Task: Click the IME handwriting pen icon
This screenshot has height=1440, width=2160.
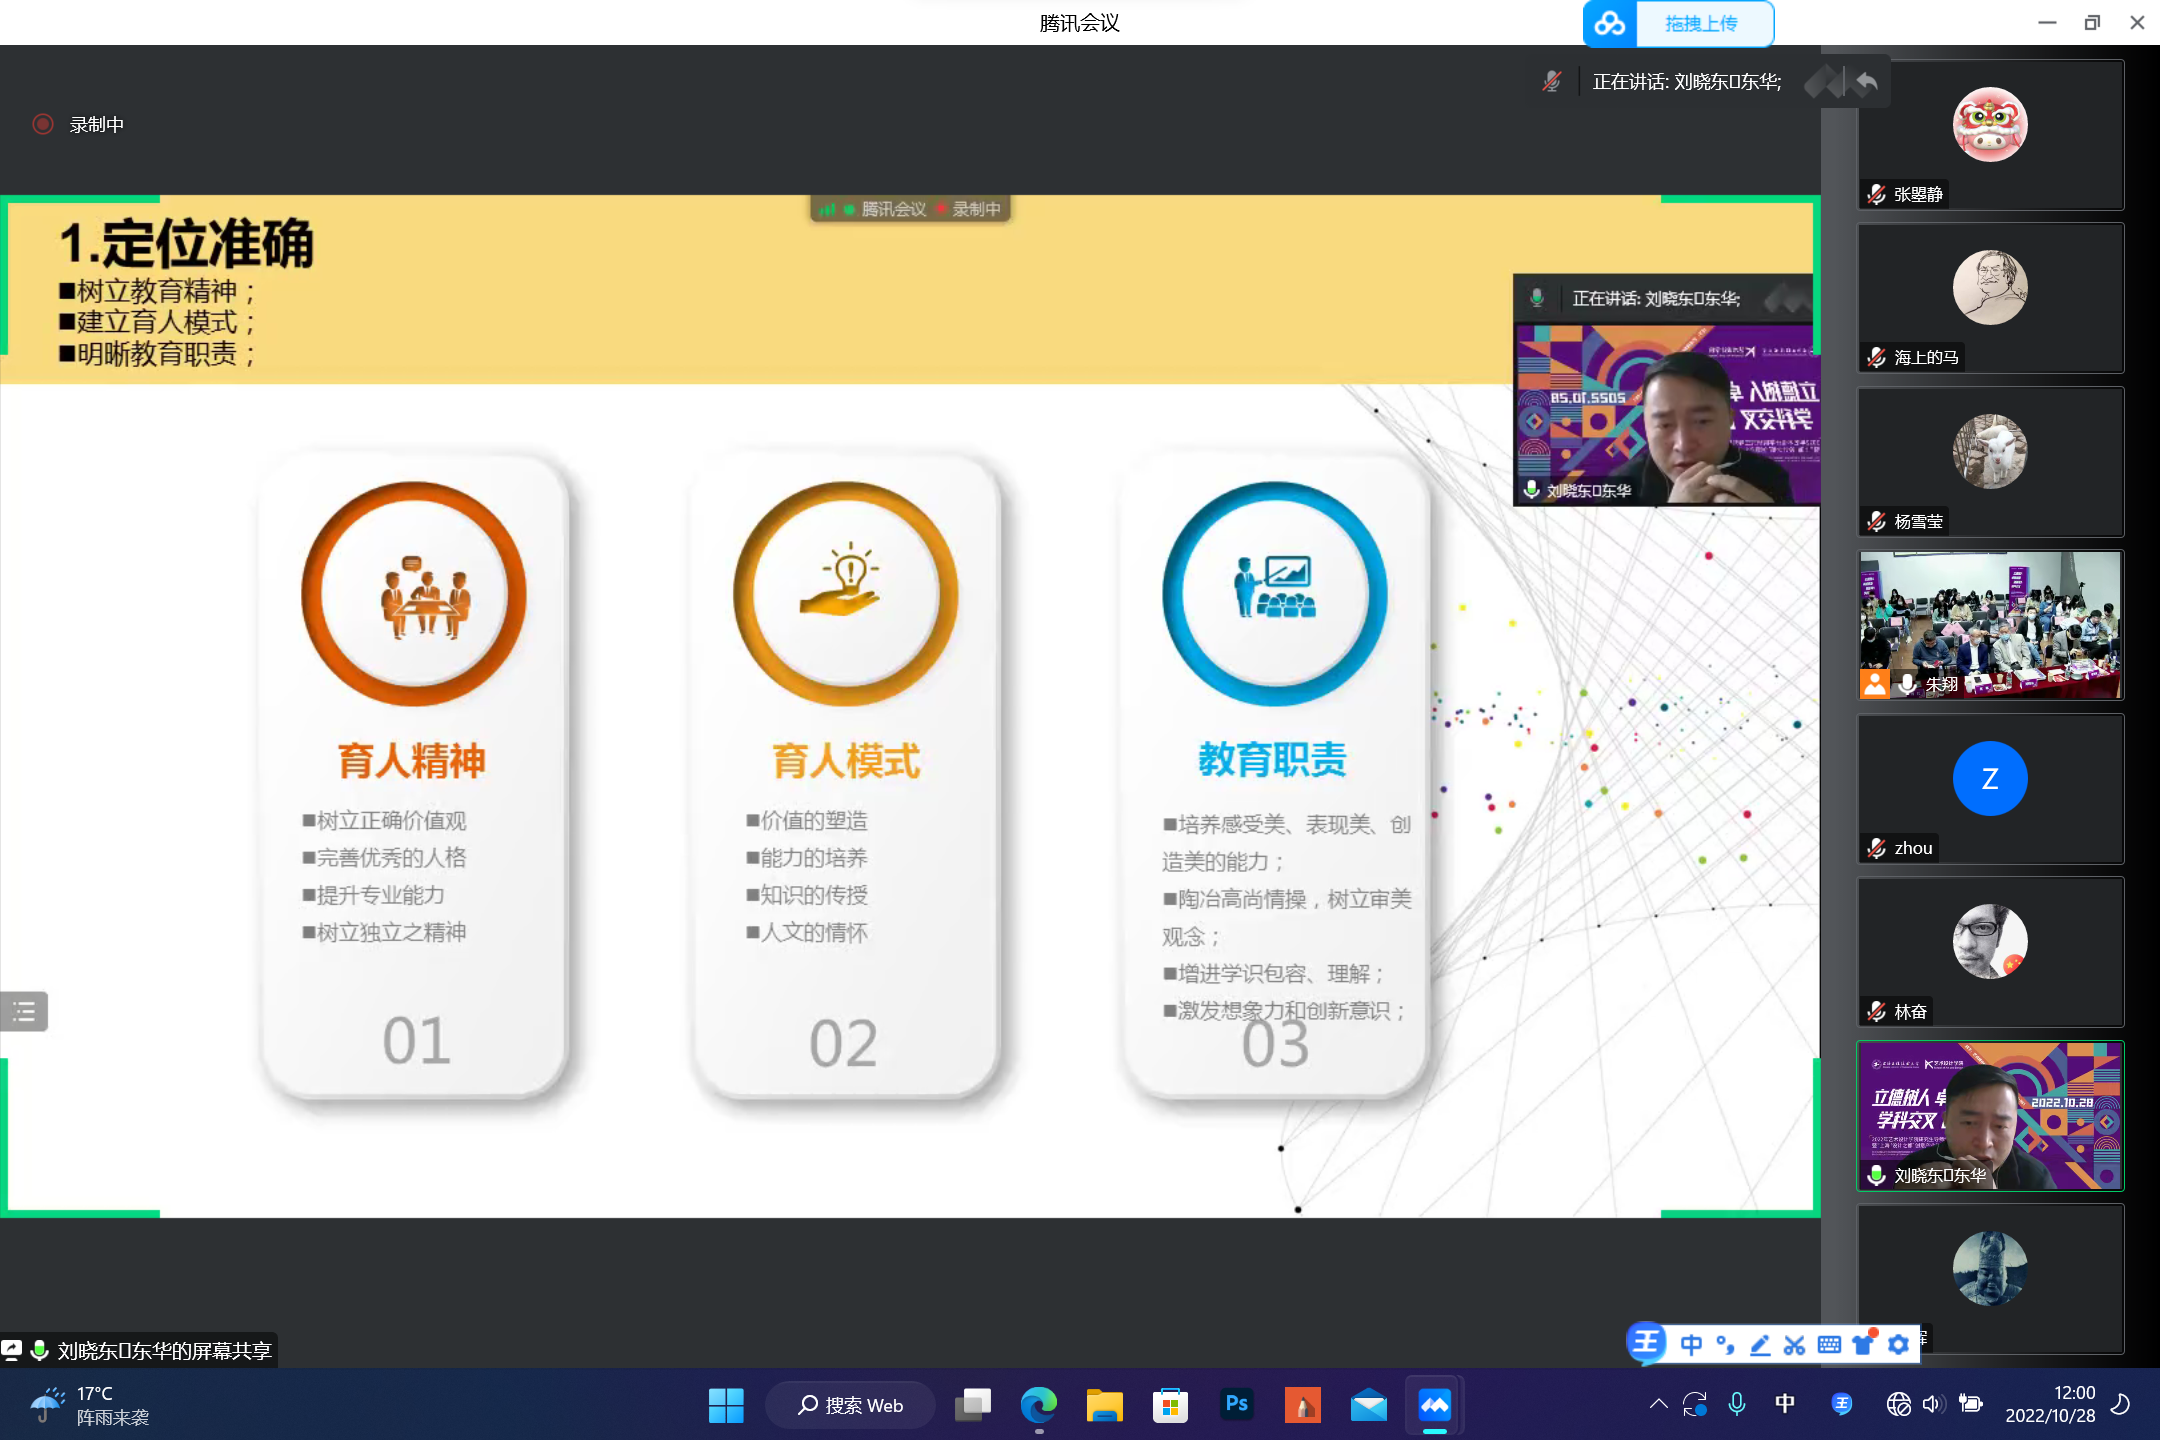Action: click(1760, 1345)
